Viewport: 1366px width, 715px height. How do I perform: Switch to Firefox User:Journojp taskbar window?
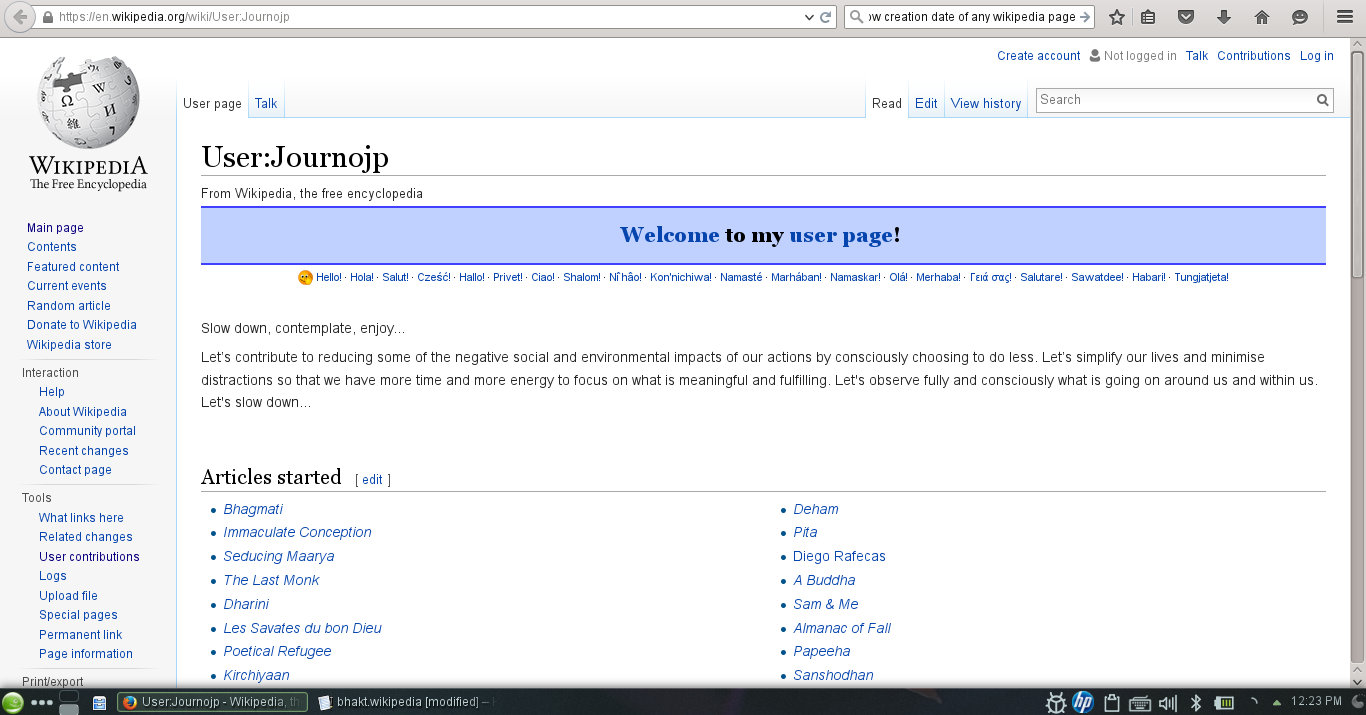tap(212, 702)
